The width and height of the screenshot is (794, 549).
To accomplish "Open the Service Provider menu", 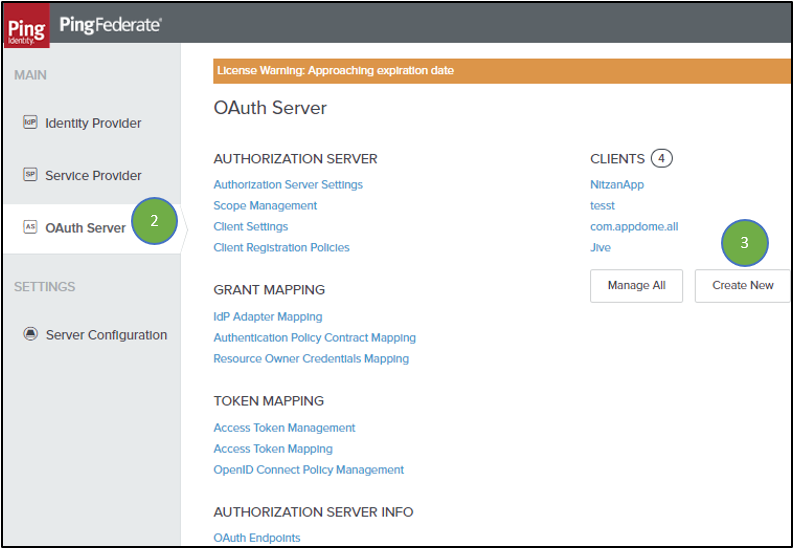I will [93, 175].
